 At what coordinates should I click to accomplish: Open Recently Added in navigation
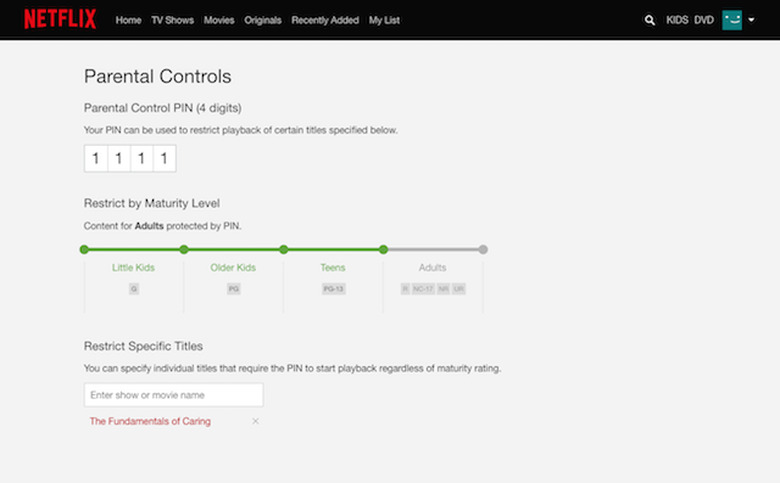pyautogui.click(x=325, y=20)
